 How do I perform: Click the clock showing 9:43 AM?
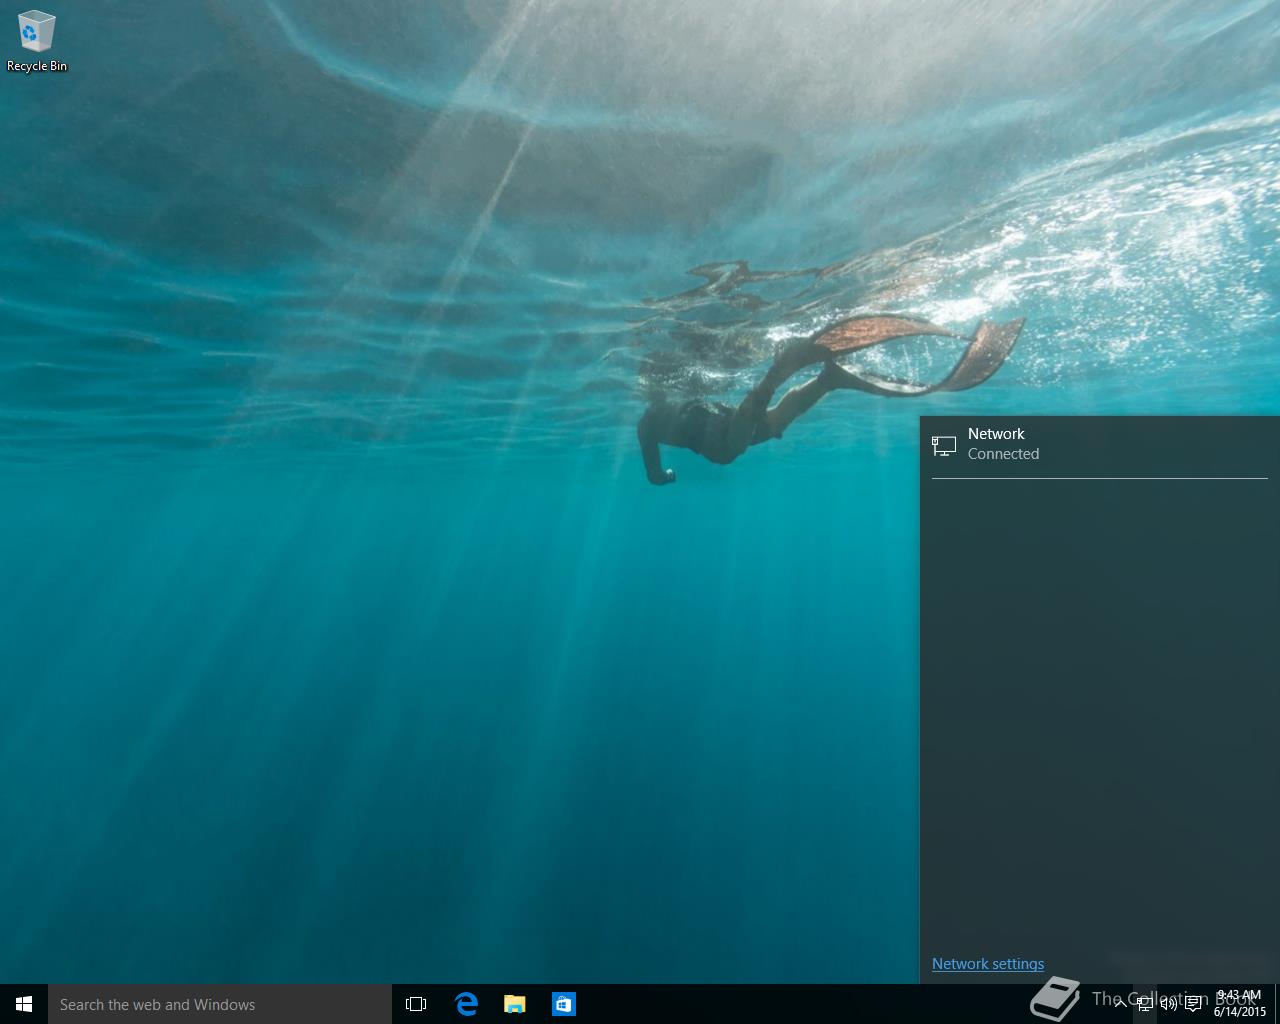click(1239, 1004)
